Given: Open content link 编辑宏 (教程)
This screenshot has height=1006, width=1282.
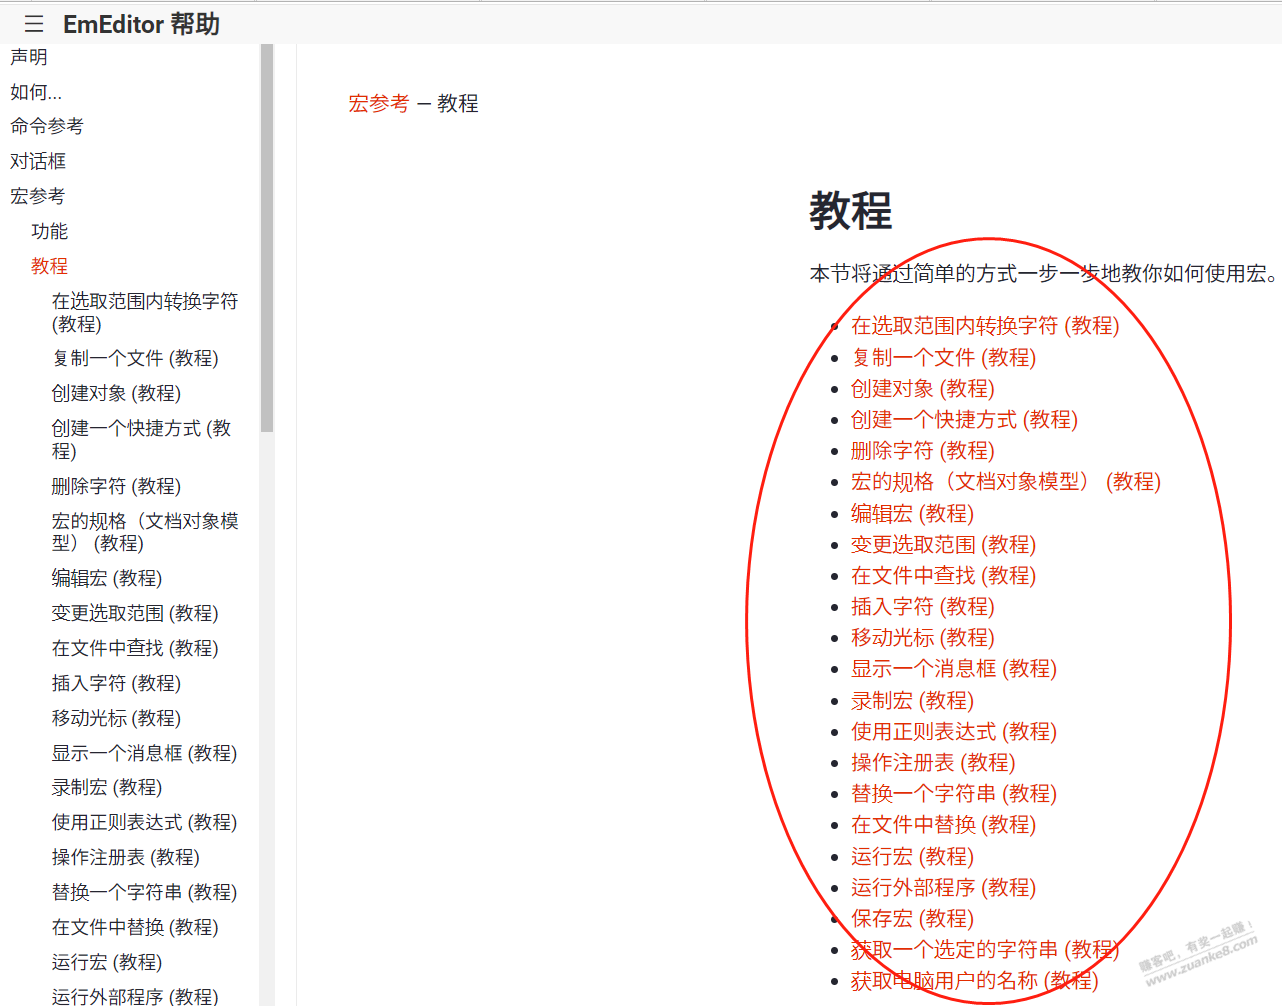Looking at the screenshot, I should pyautogui.click(x=912, y=513).
